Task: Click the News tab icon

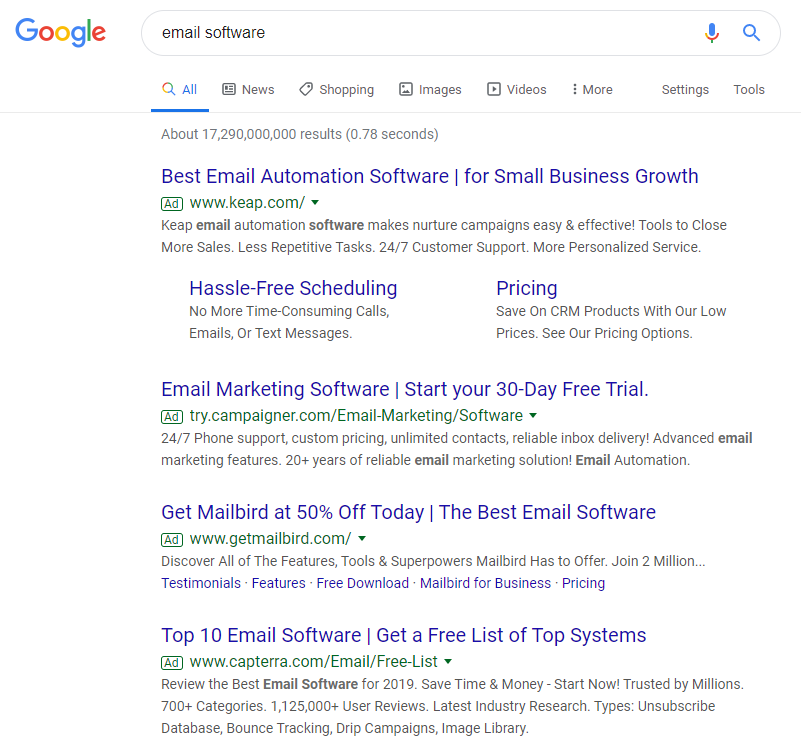Action: pos(229,89)
